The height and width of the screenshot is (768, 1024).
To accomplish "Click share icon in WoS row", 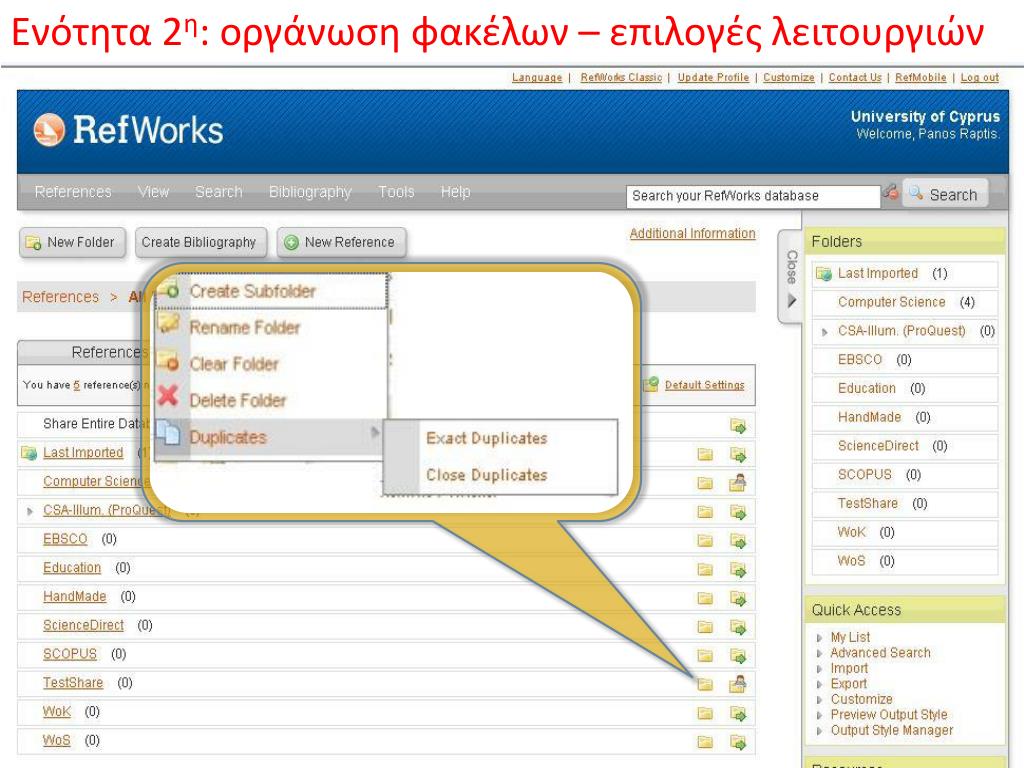I will tap(738, 742).
